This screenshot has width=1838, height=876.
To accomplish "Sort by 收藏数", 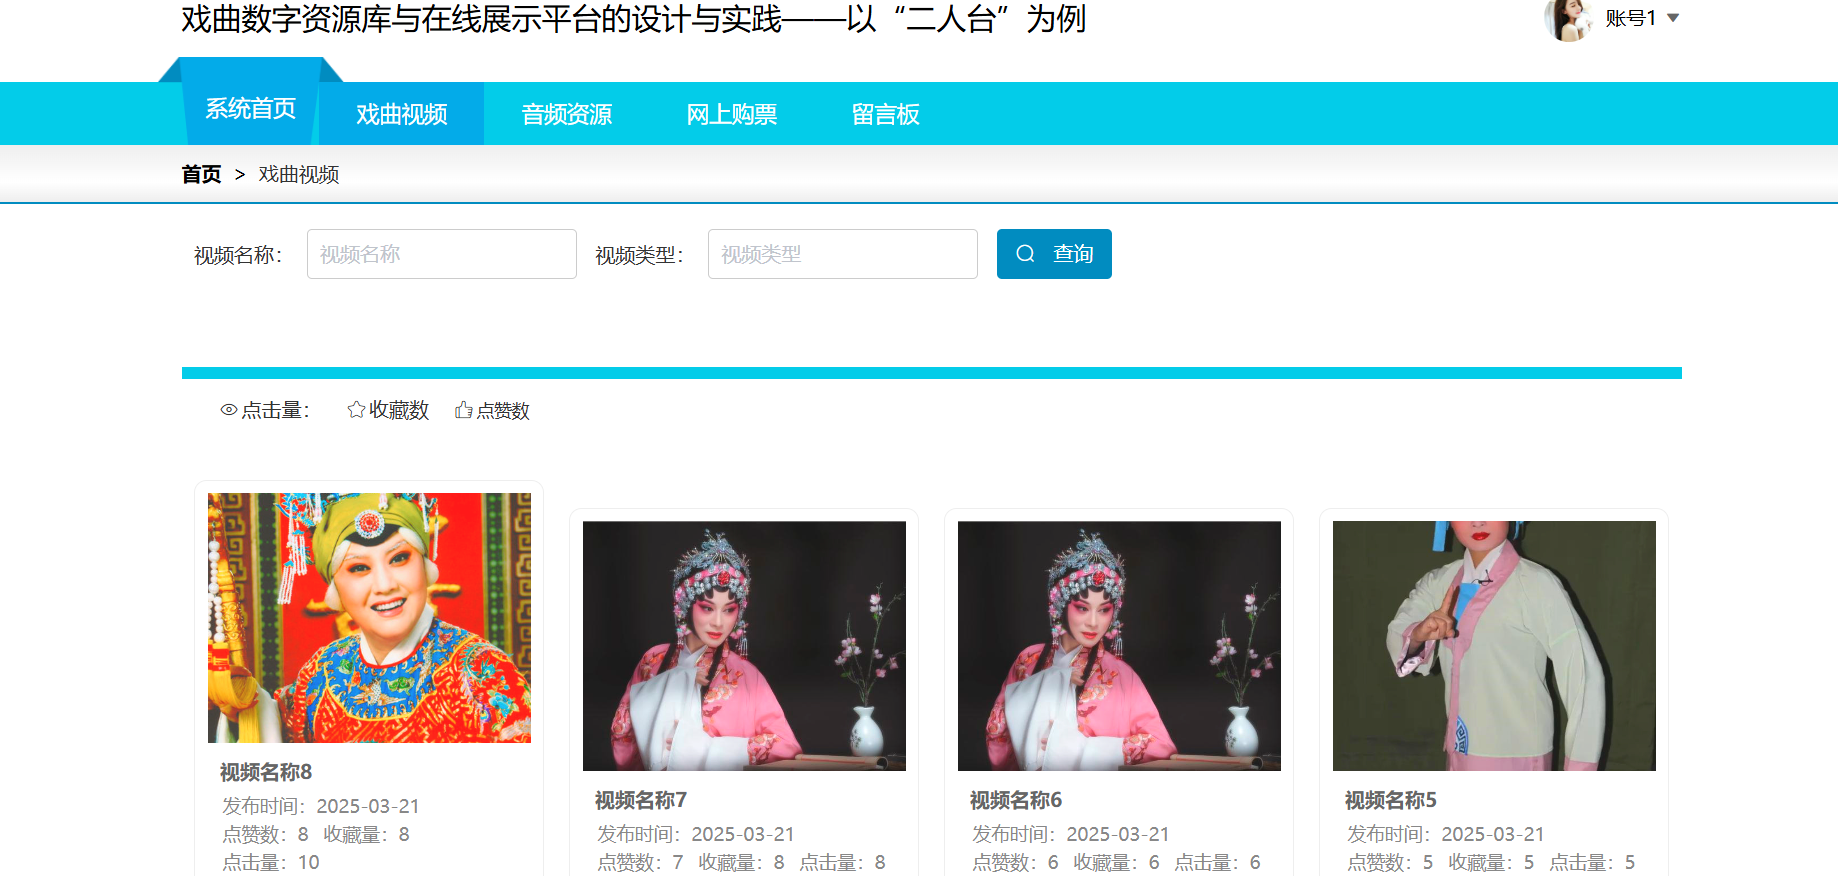I will [388, 410].
